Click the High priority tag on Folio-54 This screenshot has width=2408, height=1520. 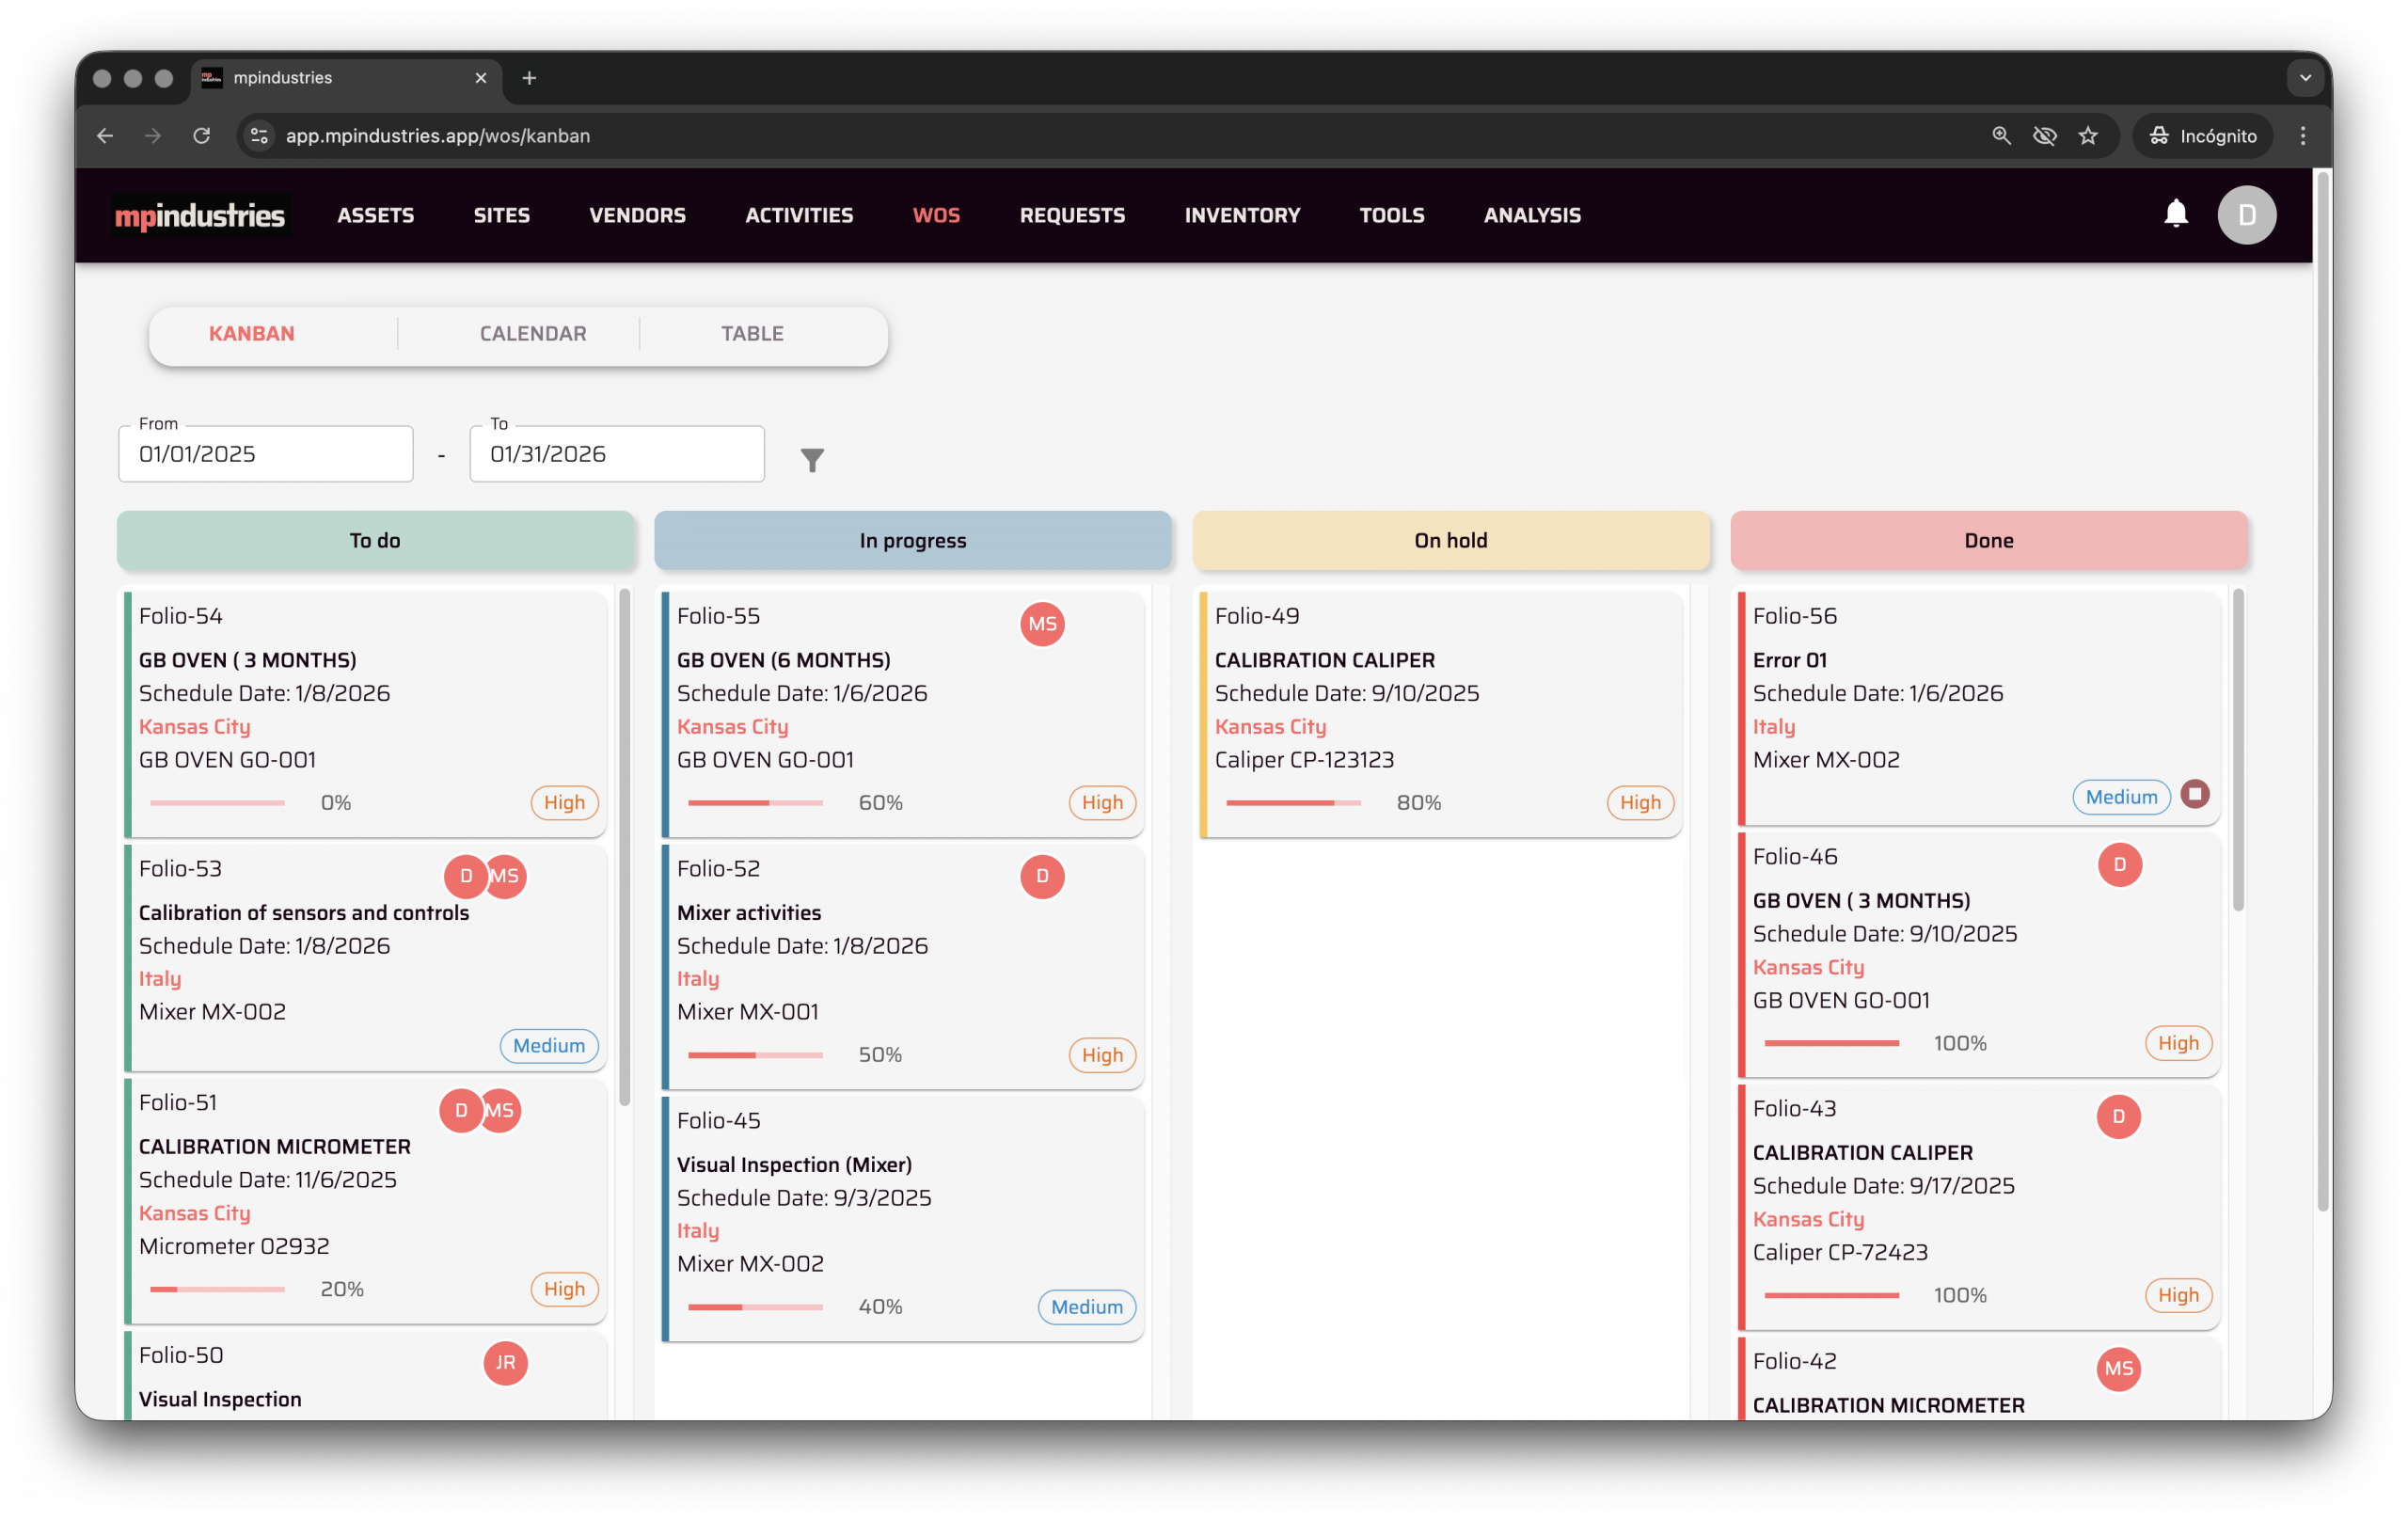[x=564, y=802]
